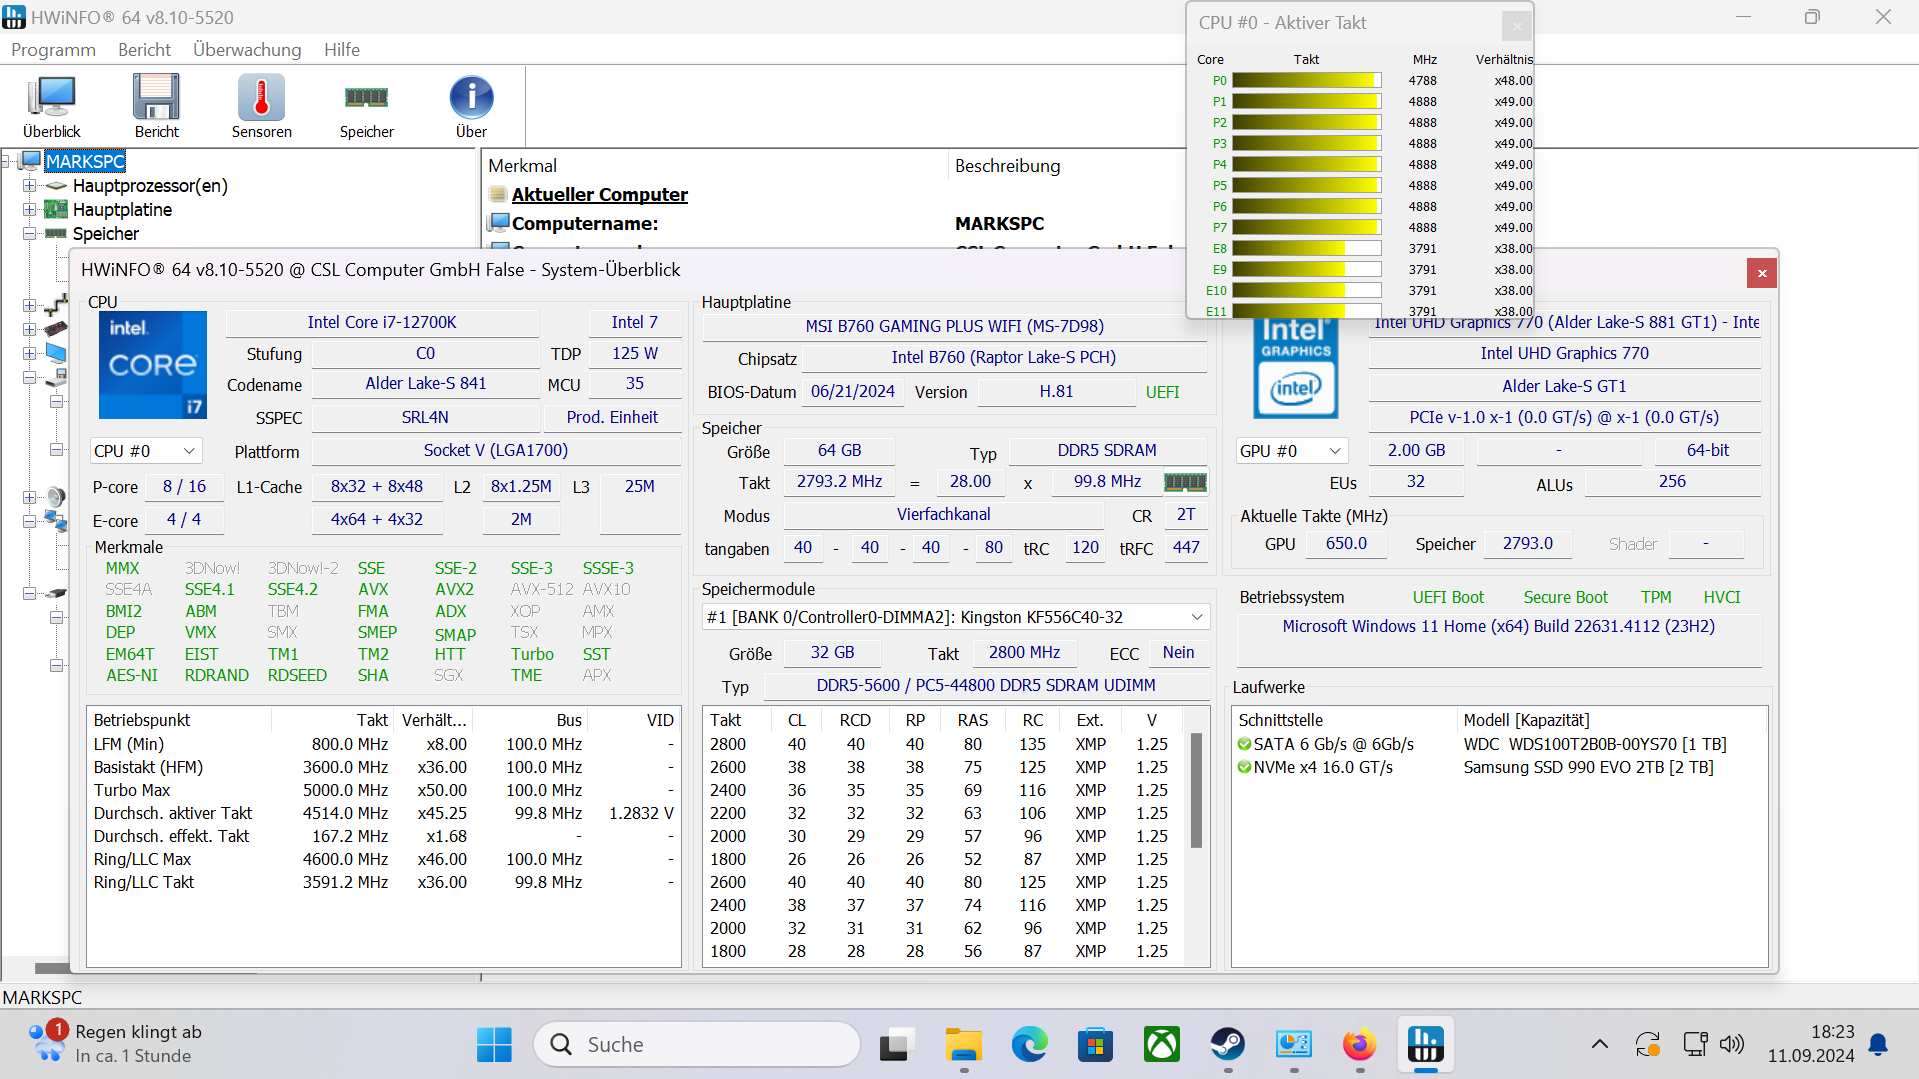Screen dimensions: 1919x1079
Task: Open Firefox from the taskbar
Action: point(1359,1045)
